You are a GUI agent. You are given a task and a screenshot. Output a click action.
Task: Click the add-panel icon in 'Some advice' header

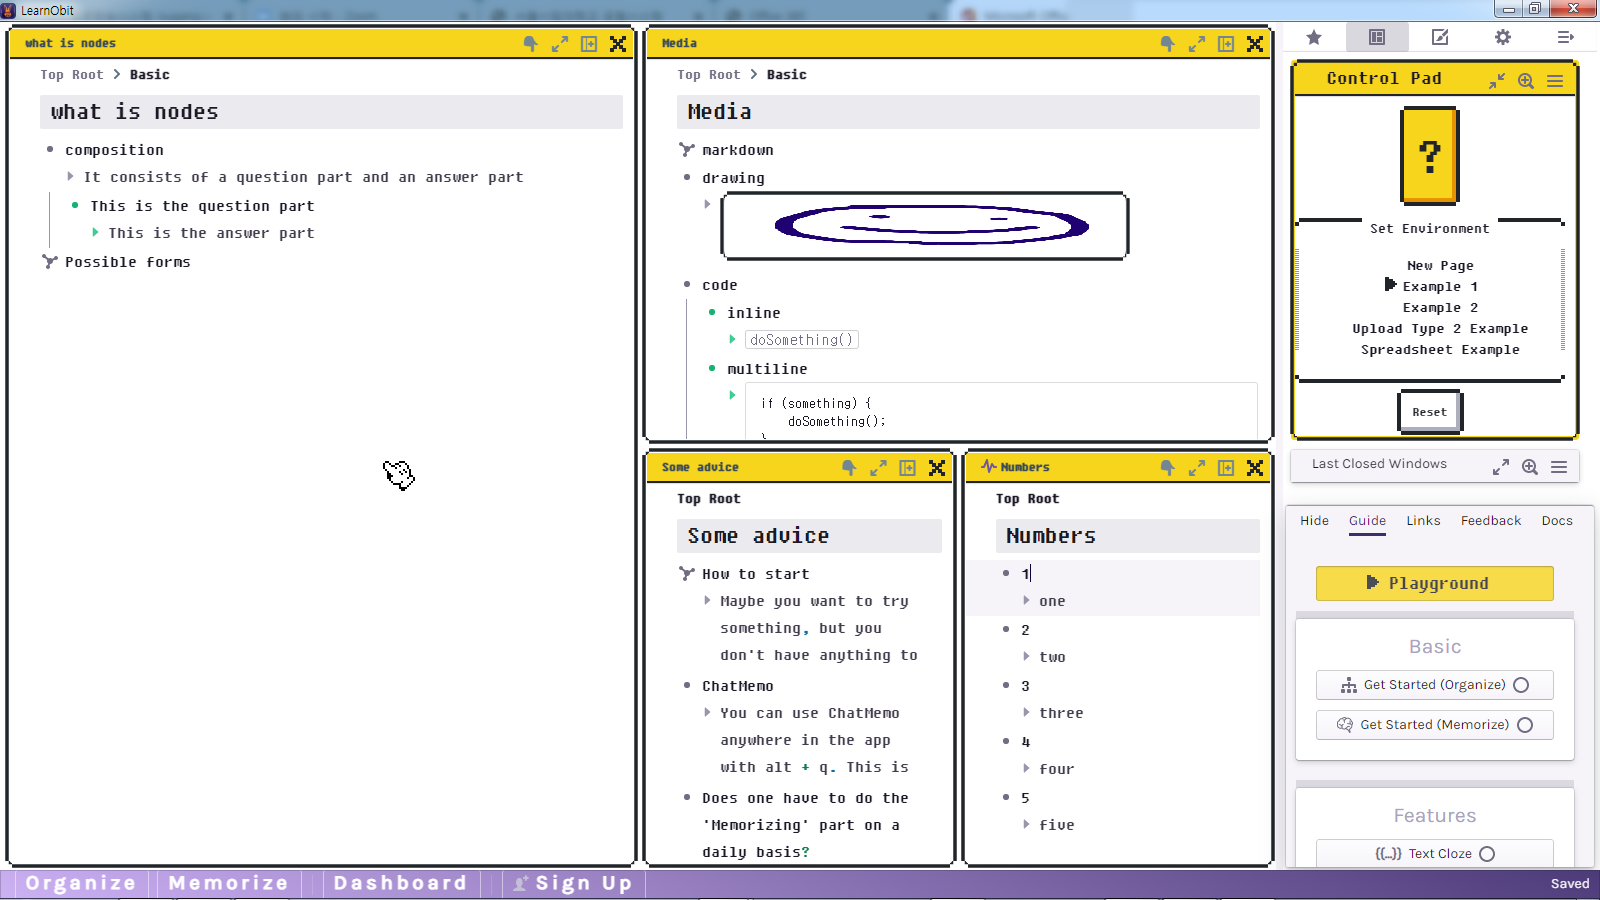[908, 468]
